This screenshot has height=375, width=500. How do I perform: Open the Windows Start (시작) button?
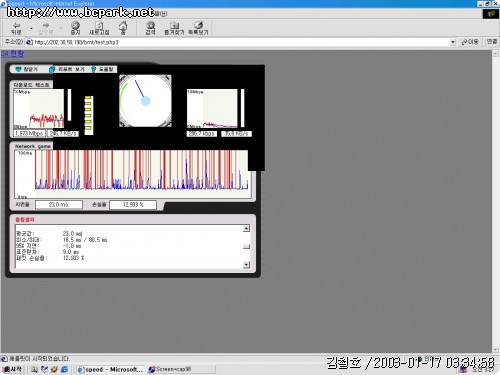(x=13, y=369)
